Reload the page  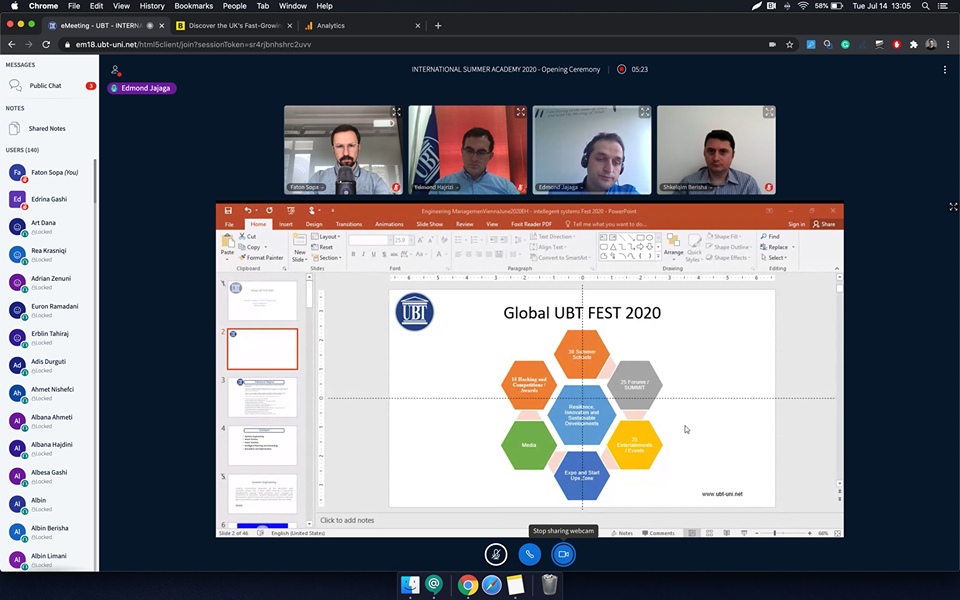(46, 45)
